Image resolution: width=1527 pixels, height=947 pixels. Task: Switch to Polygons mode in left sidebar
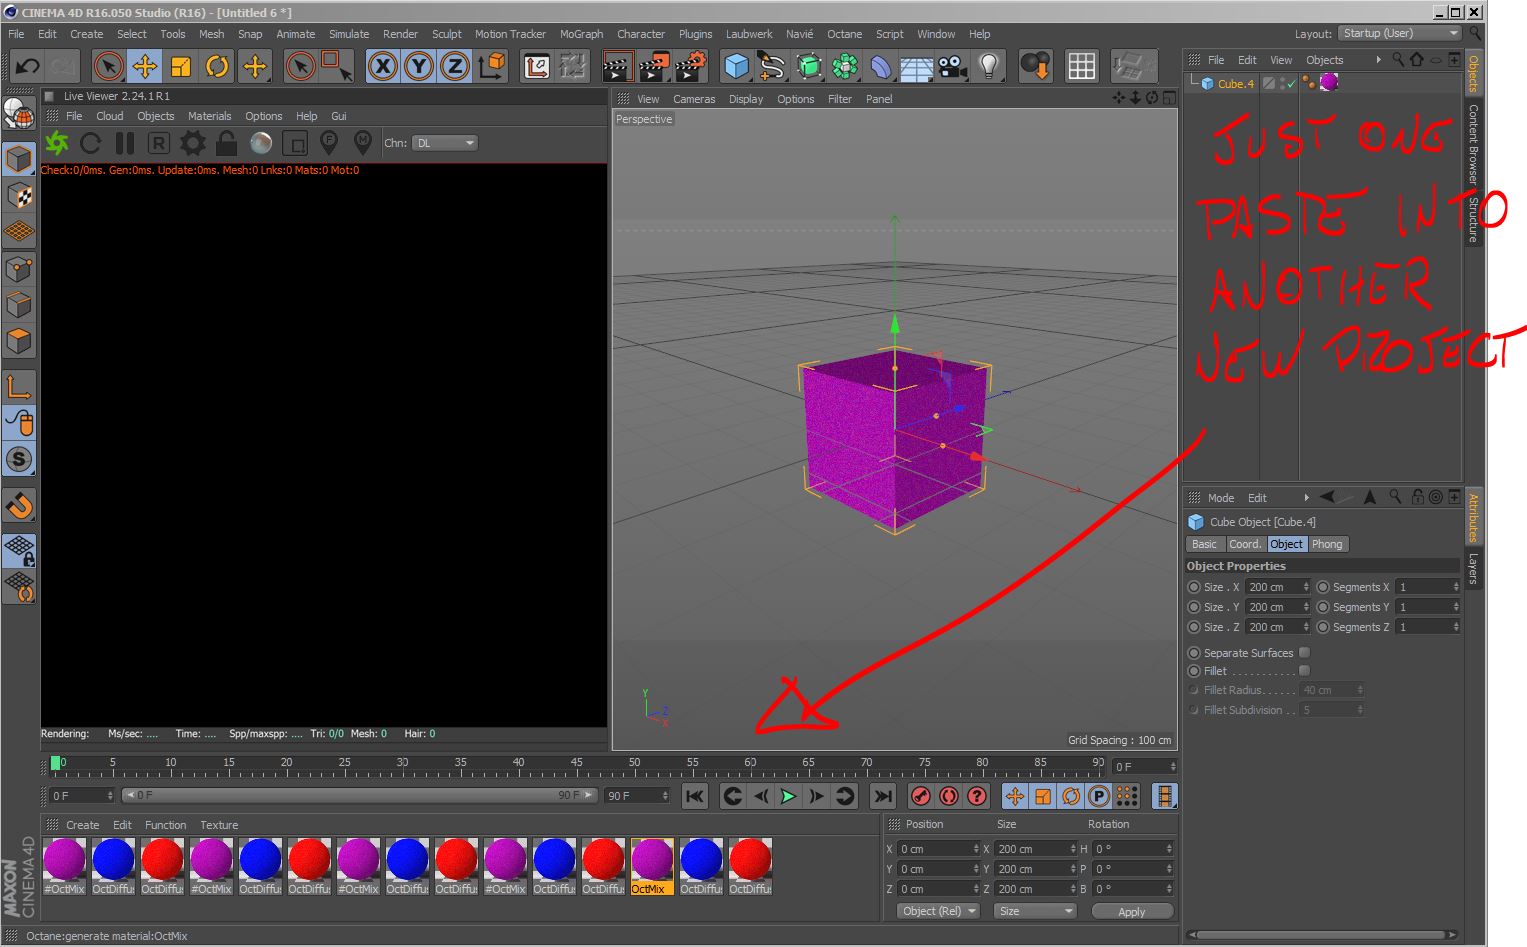[19, 340]
